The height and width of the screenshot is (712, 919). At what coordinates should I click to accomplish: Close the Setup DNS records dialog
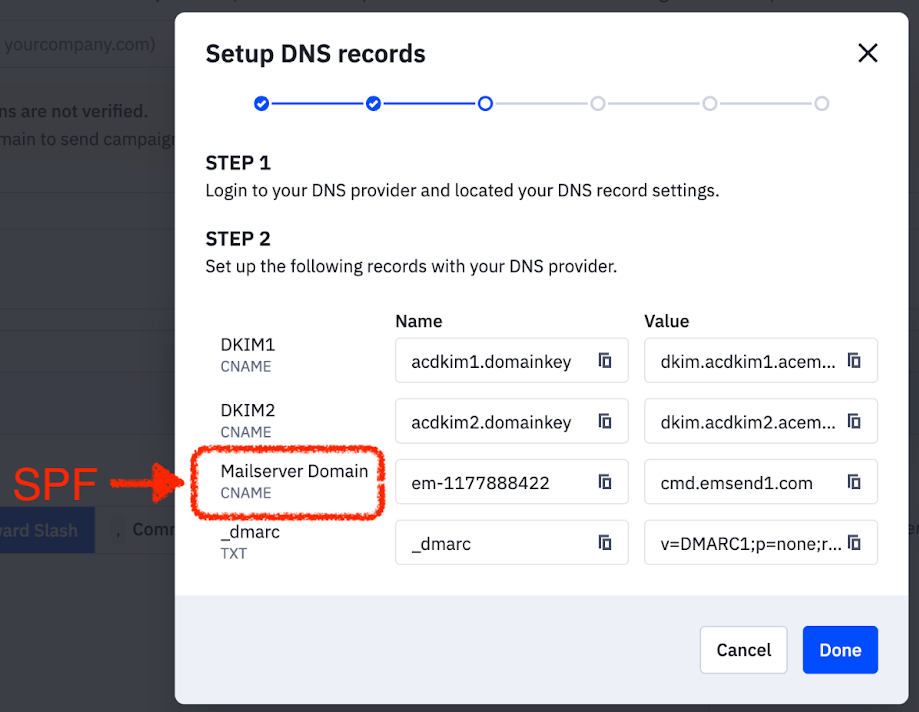pos(867,53)
